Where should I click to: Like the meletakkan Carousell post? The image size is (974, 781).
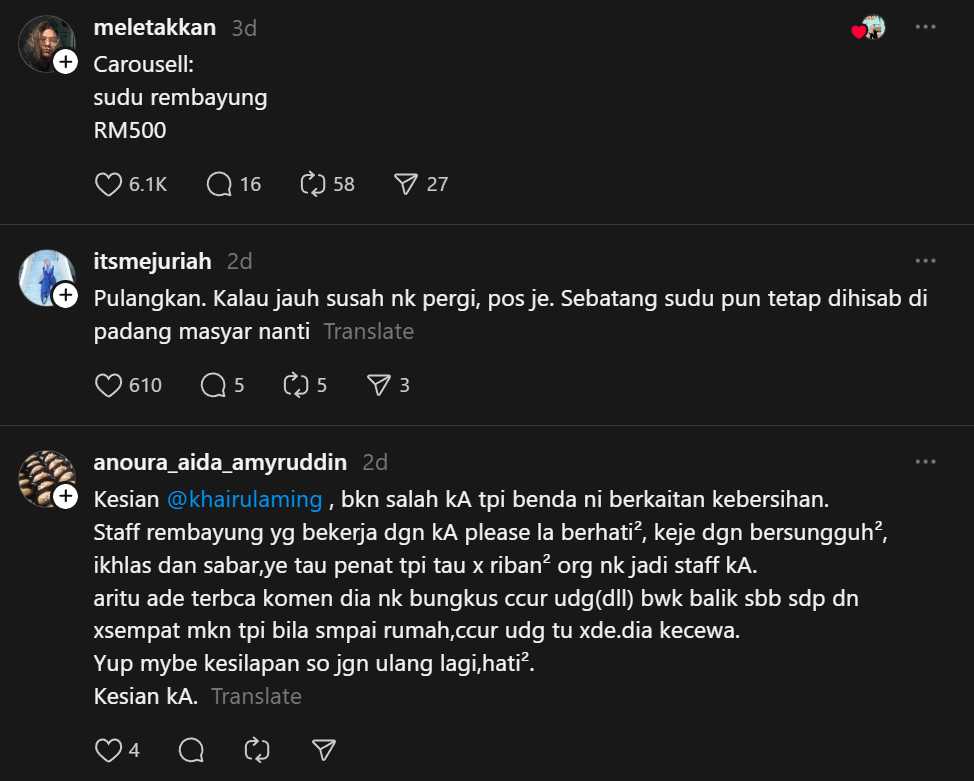[x=108, y=184]
